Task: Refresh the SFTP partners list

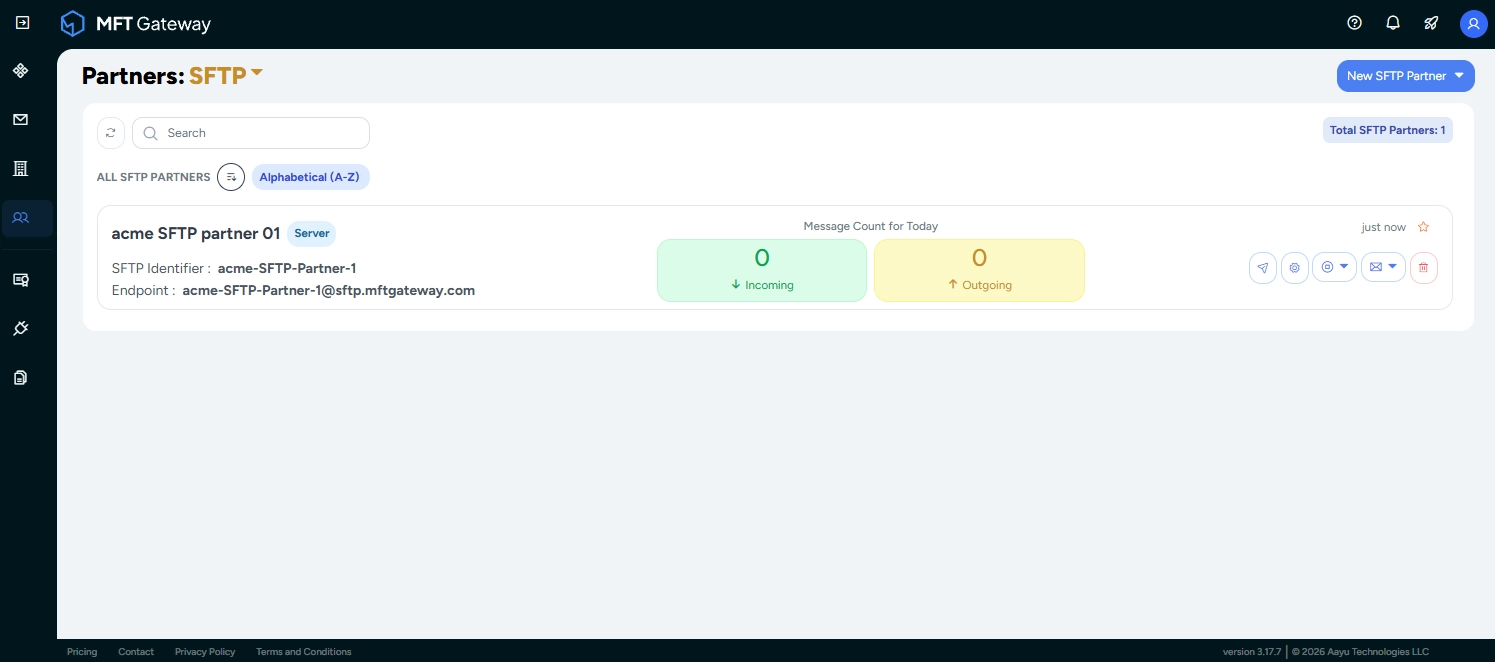Action: pyautogui.click(x=111, y=133)
